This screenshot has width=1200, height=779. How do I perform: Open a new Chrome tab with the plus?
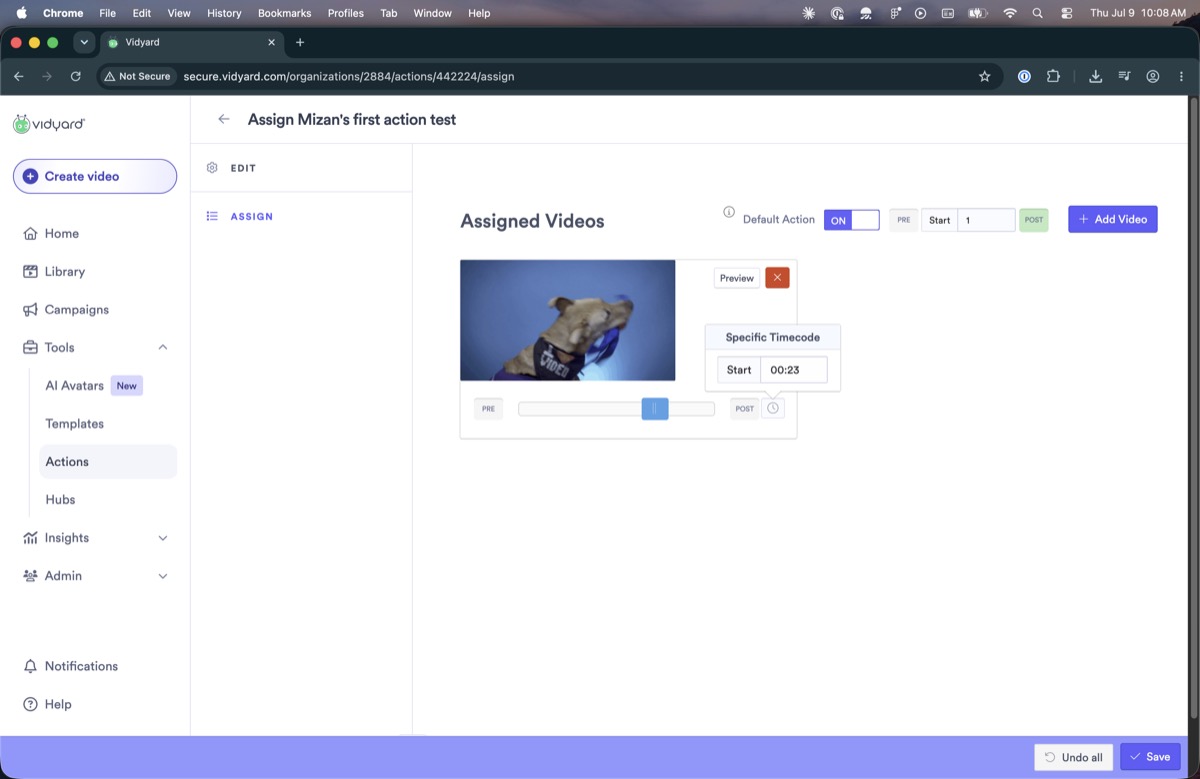pyautogui.click(x=300, y=42)
